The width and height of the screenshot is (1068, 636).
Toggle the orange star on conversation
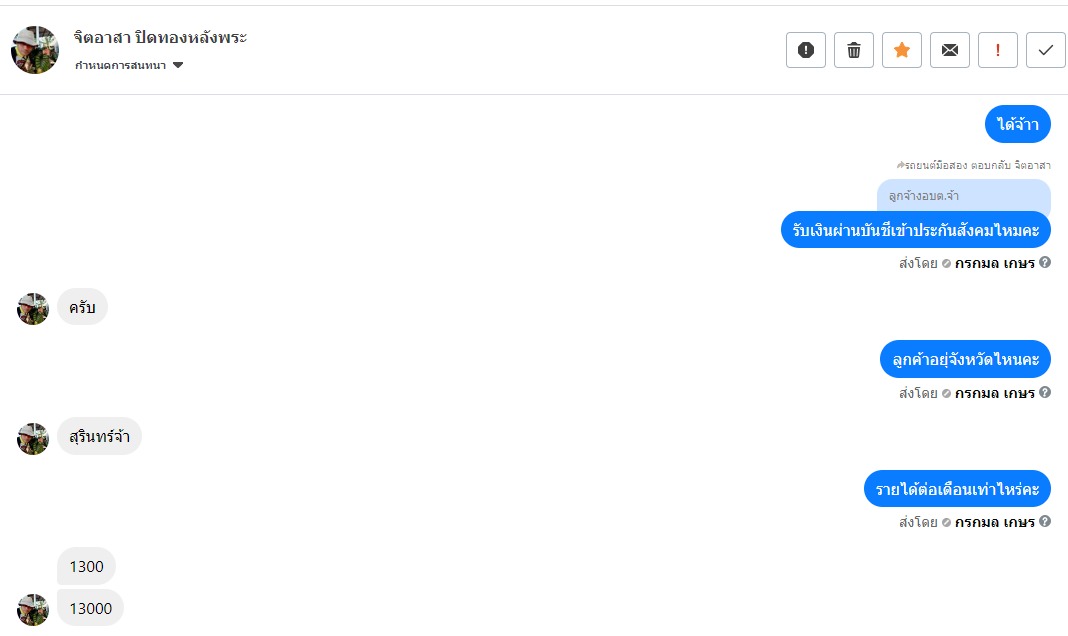[x=901, y=50]
